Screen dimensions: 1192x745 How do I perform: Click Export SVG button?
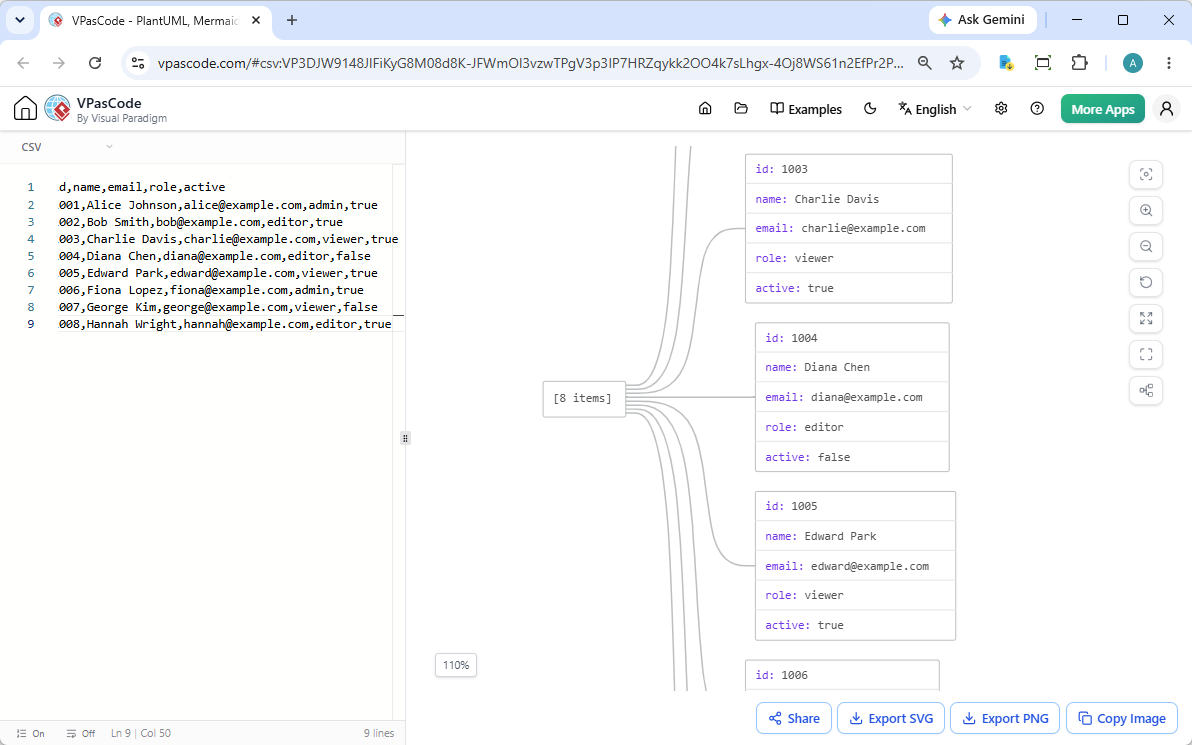pos(891,718)
